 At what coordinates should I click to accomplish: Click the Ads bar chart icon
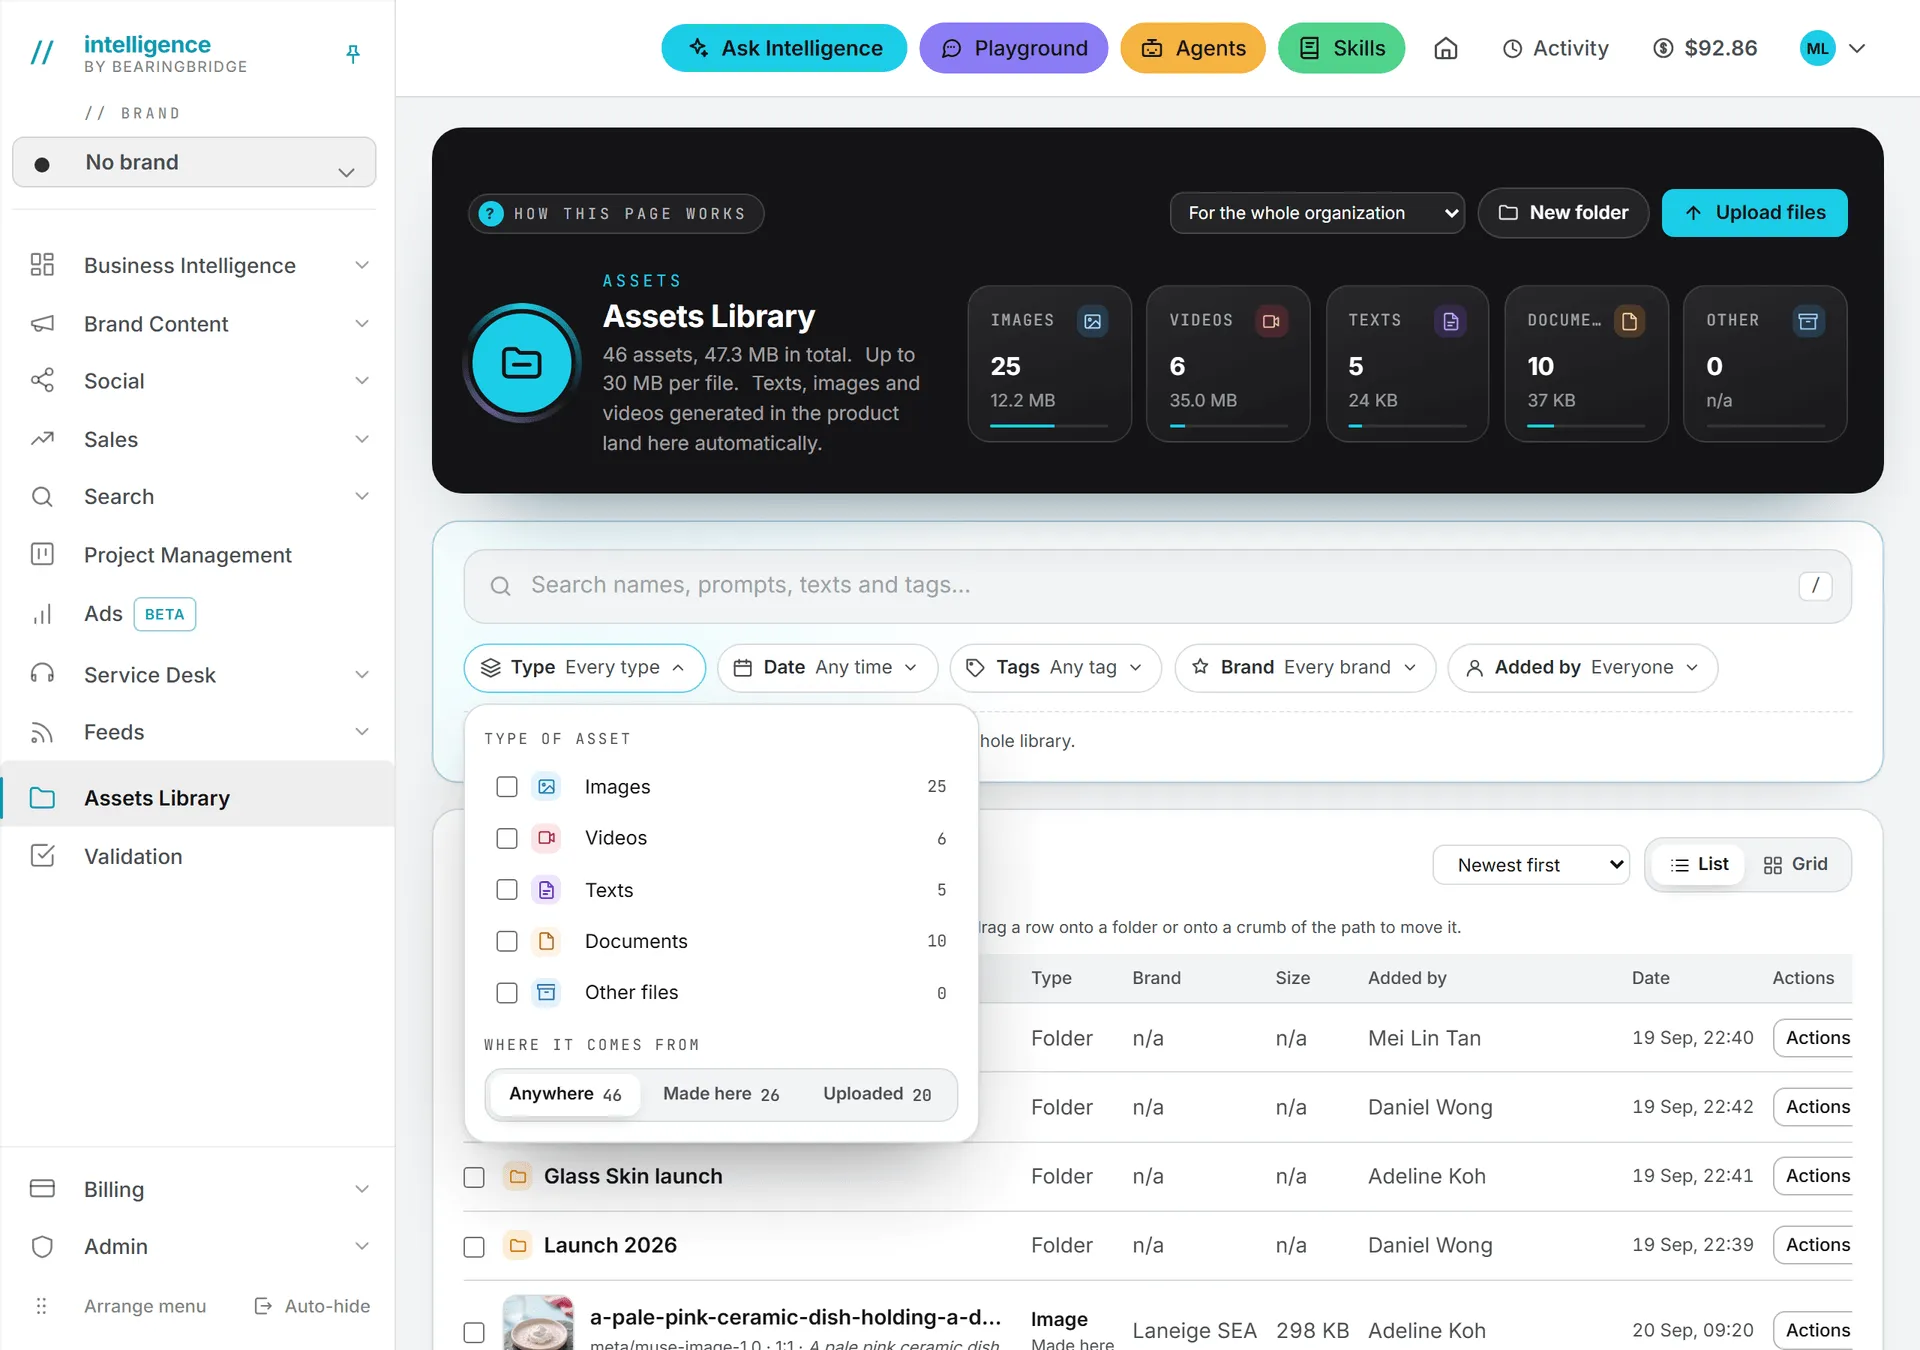click(42, 614)
